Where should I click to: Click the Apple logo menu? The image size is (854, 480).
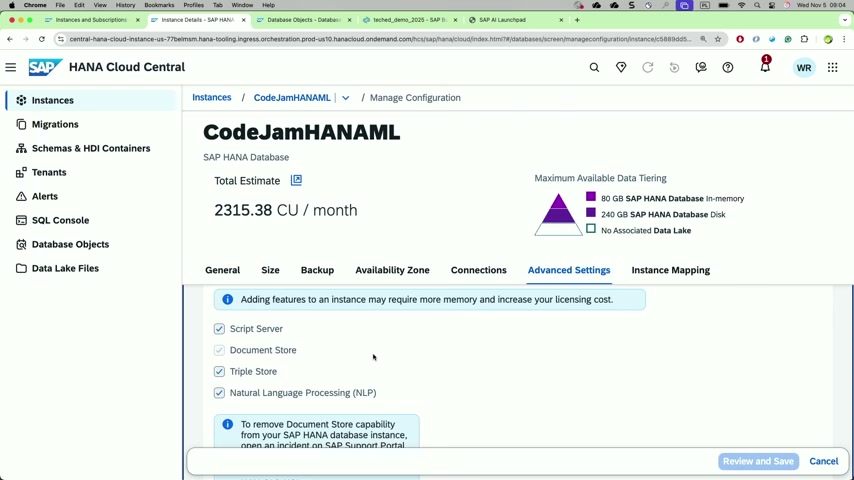tap(11, 5)
